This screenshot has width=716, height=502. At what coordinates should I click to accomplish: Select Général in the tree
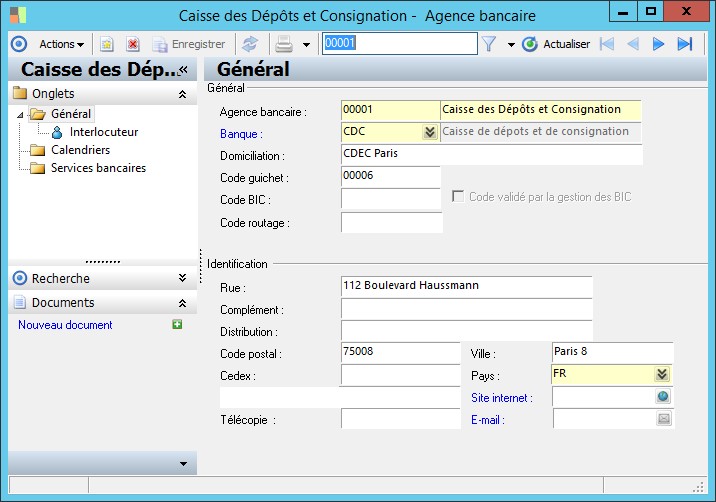pos(71,114)
